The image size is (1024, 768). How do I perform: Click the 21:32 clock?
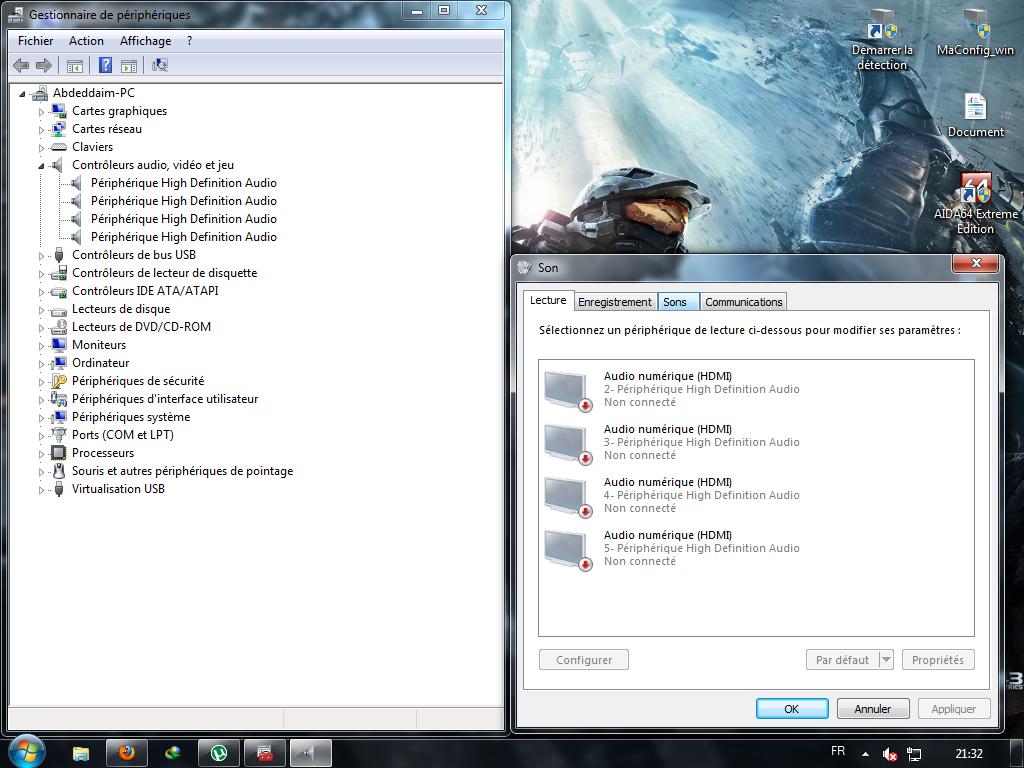(x=969, y=754)
